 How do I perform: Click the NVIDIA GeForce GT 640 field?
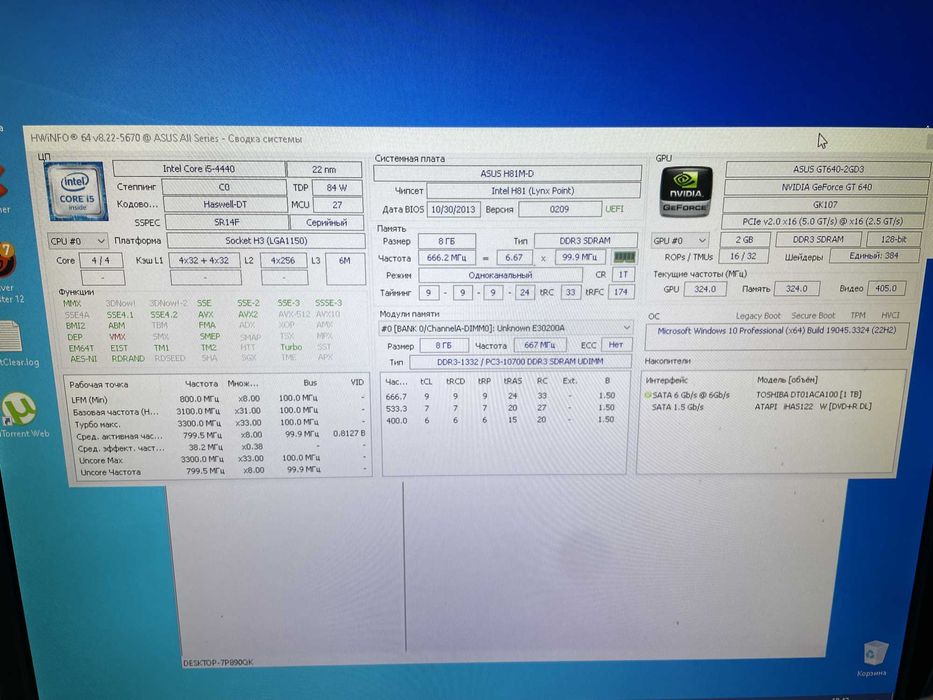(x=826, y=187)
